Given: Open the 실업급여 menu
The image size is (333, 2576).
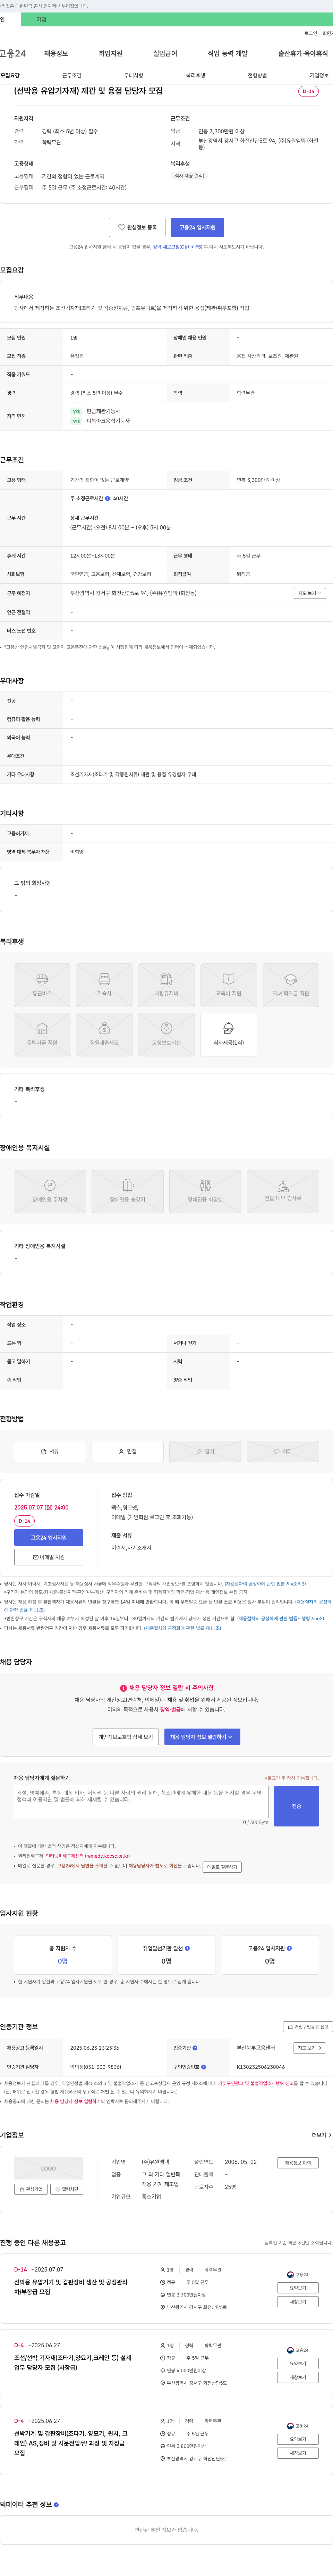Looking at the screenshot, I should pos(165,53).
